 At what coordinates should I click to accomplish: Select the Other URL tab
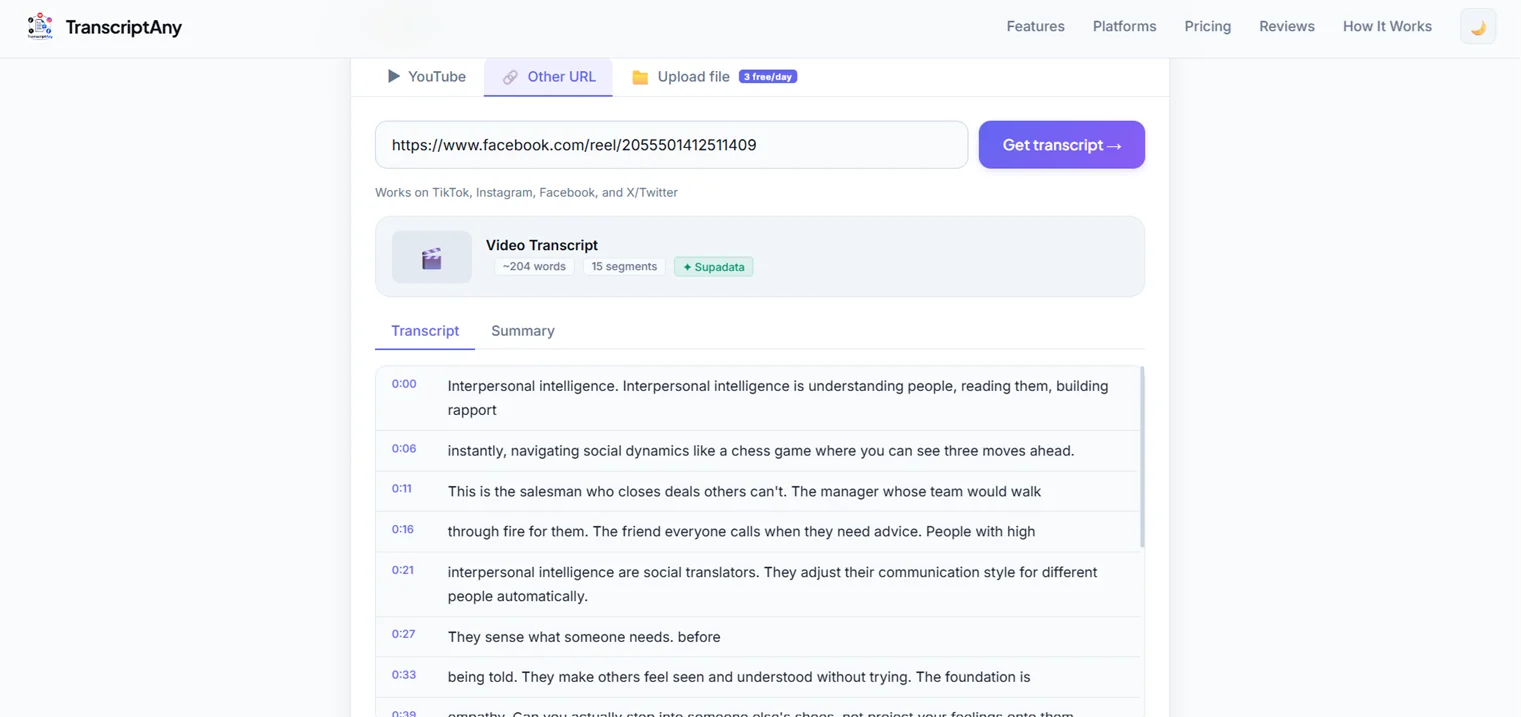pyautogui.click(x=548, y=77)
